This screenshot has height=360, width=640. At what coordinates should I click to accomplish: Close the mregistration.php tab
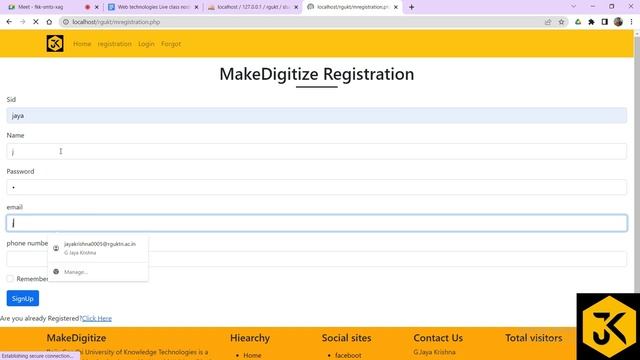pos(396,7)
